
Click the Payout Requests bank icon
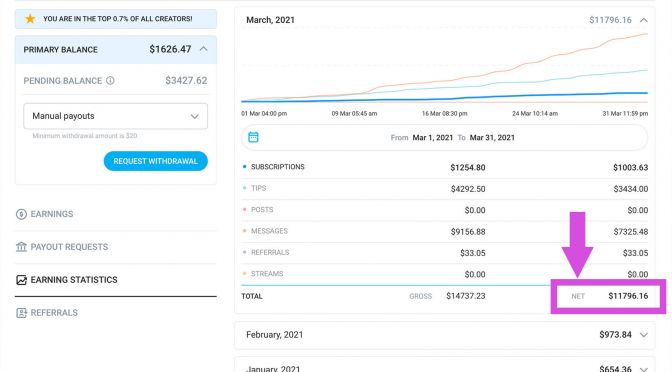[x=21, y=247]
